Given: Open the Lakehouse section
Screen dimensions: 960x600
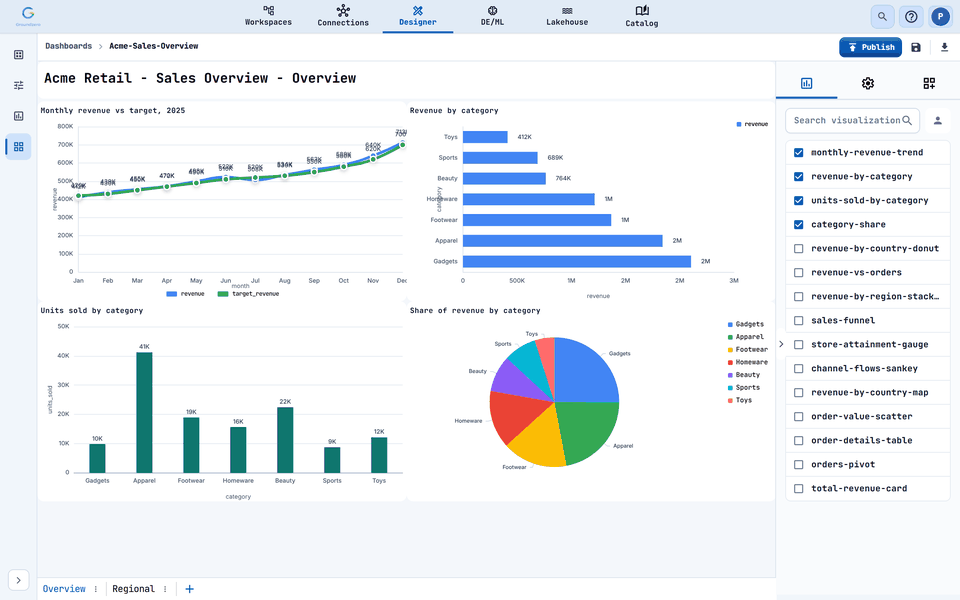Looking at the screenshot, I should point(567,16).
